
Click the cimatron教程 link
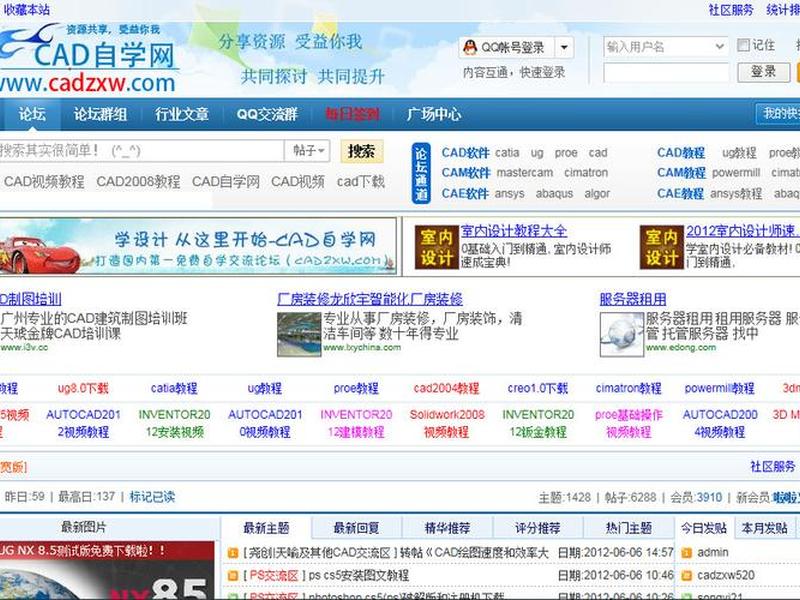click(629, 388)
